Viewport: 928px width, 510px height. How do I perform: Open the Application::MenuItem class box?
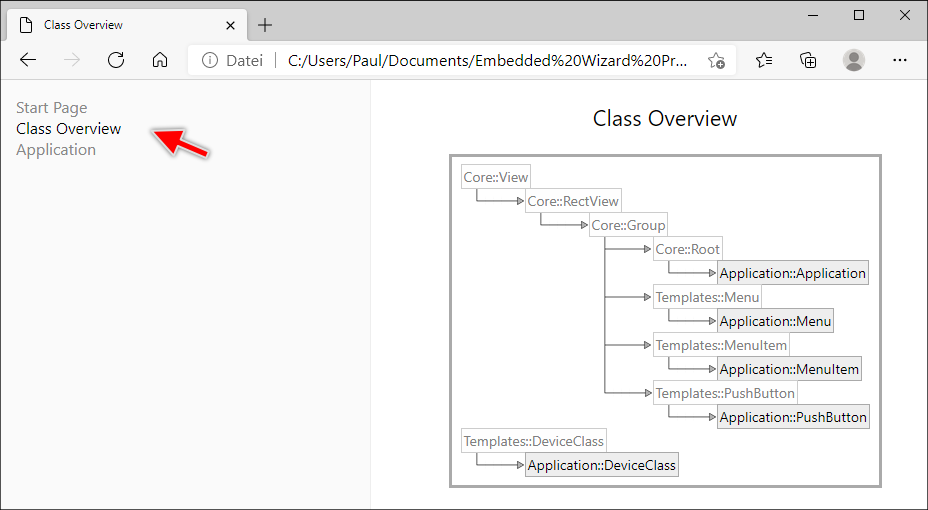click(x=789, y=369)
